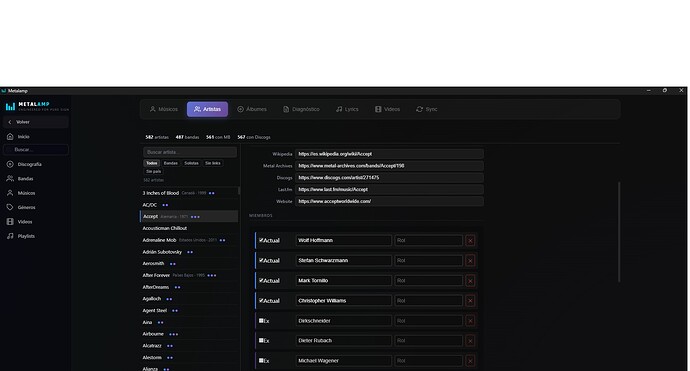
Task: Check the Ex box for Dirkschneider
Action: click(261, 320)
